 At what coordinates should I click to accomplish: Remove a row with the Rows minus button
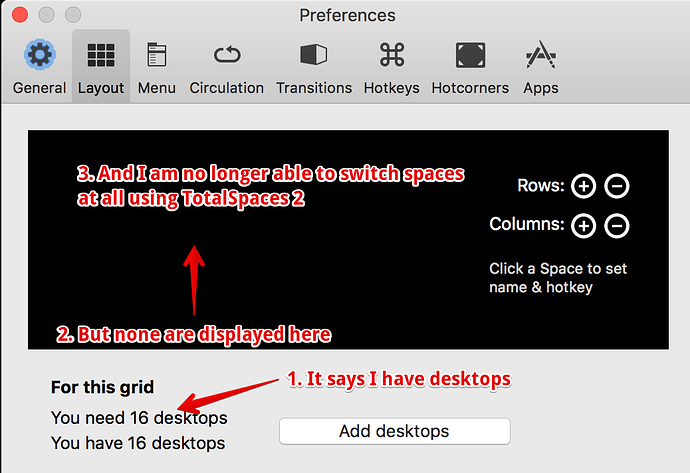coord(617,186)
